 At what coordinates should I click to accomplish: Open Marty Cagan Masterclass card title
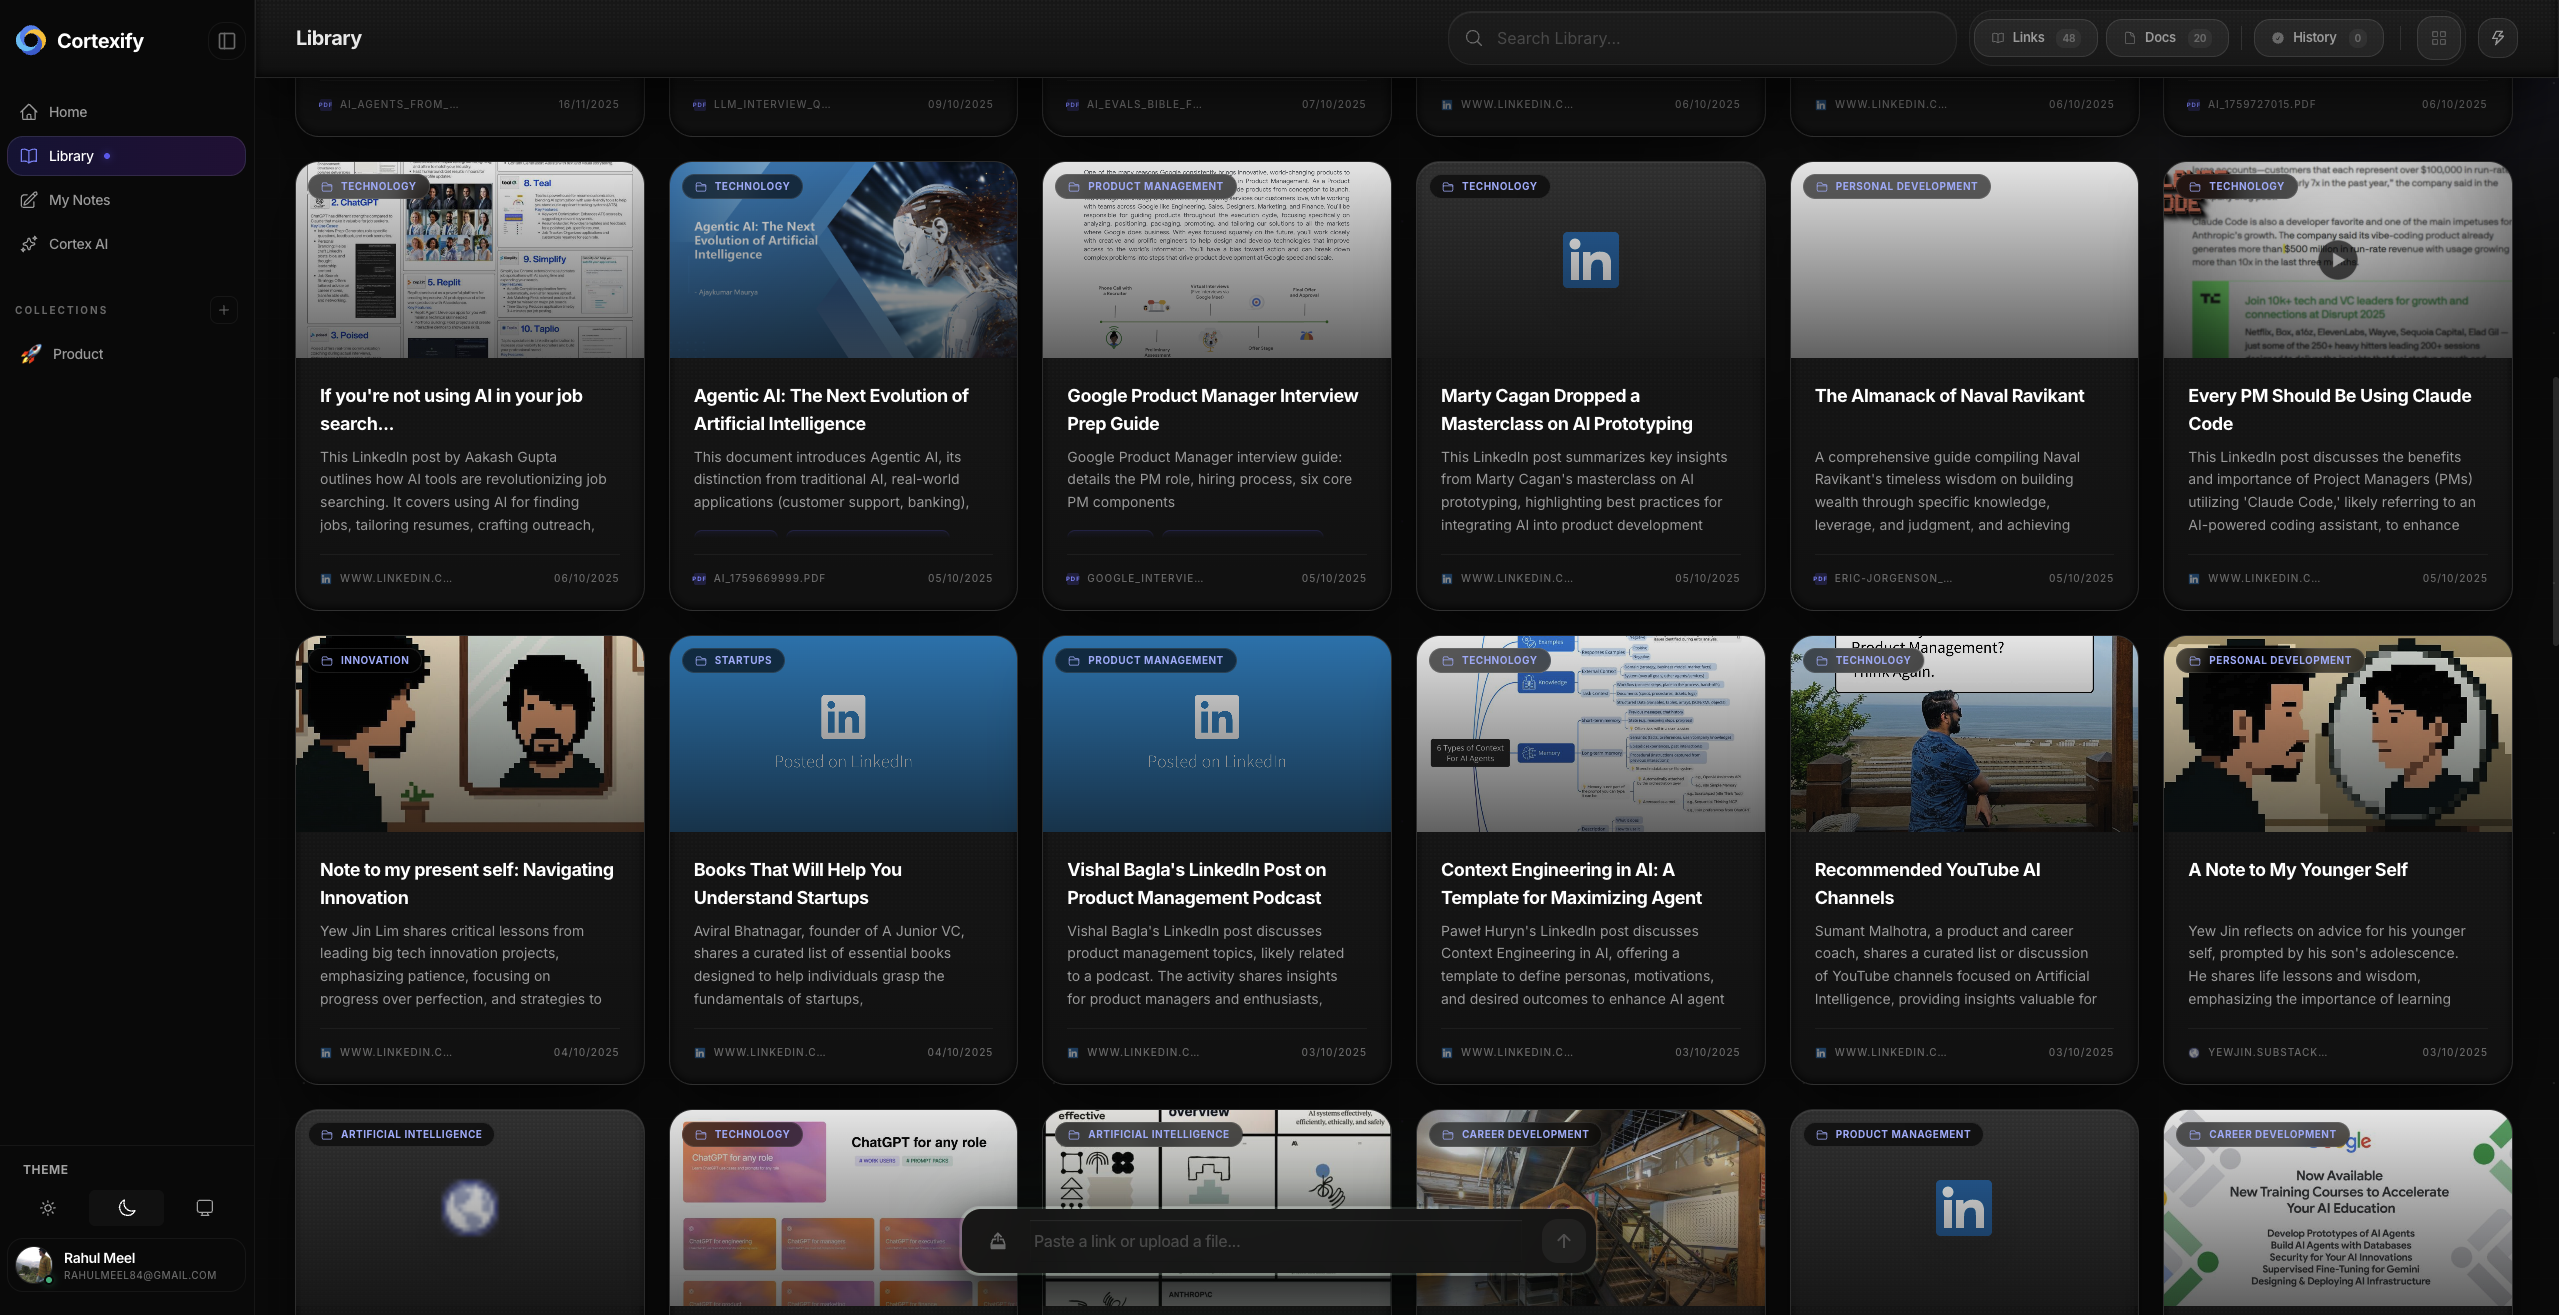coord(1567,410)
